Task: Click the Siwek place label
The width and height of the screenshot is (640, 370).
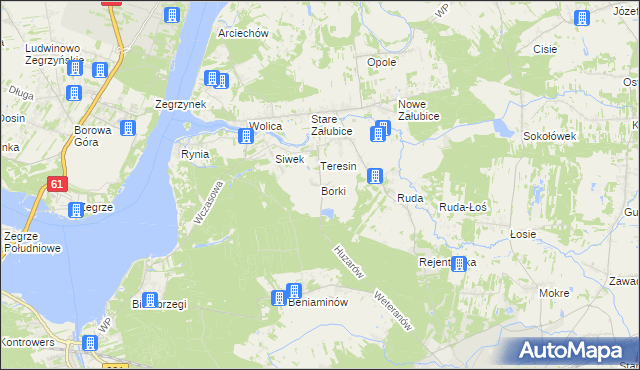Action: pyautogui.click(x=290, y=160)
